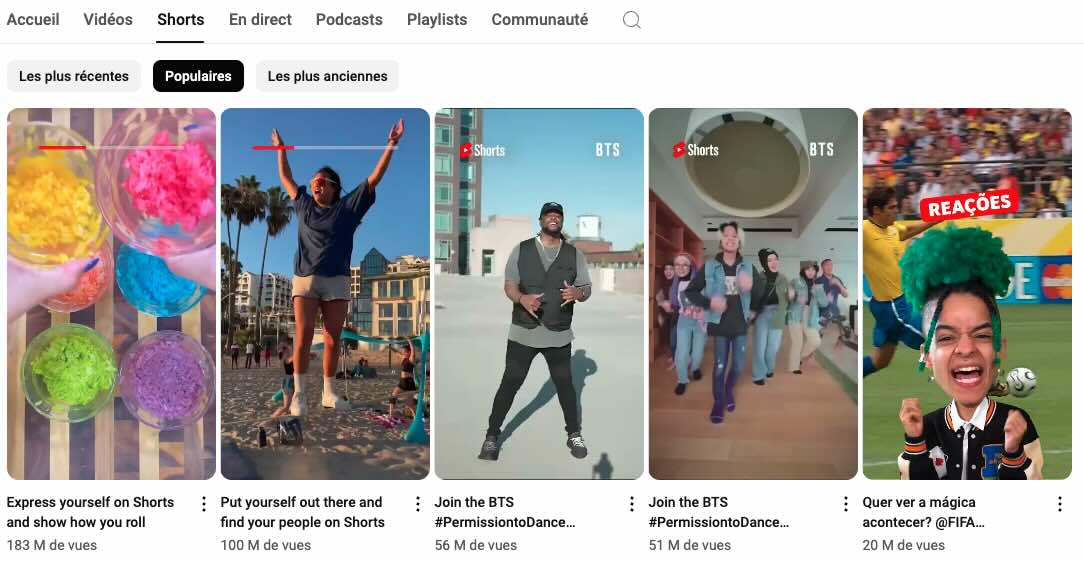Select the Populaires filter chip

(198, 76)
